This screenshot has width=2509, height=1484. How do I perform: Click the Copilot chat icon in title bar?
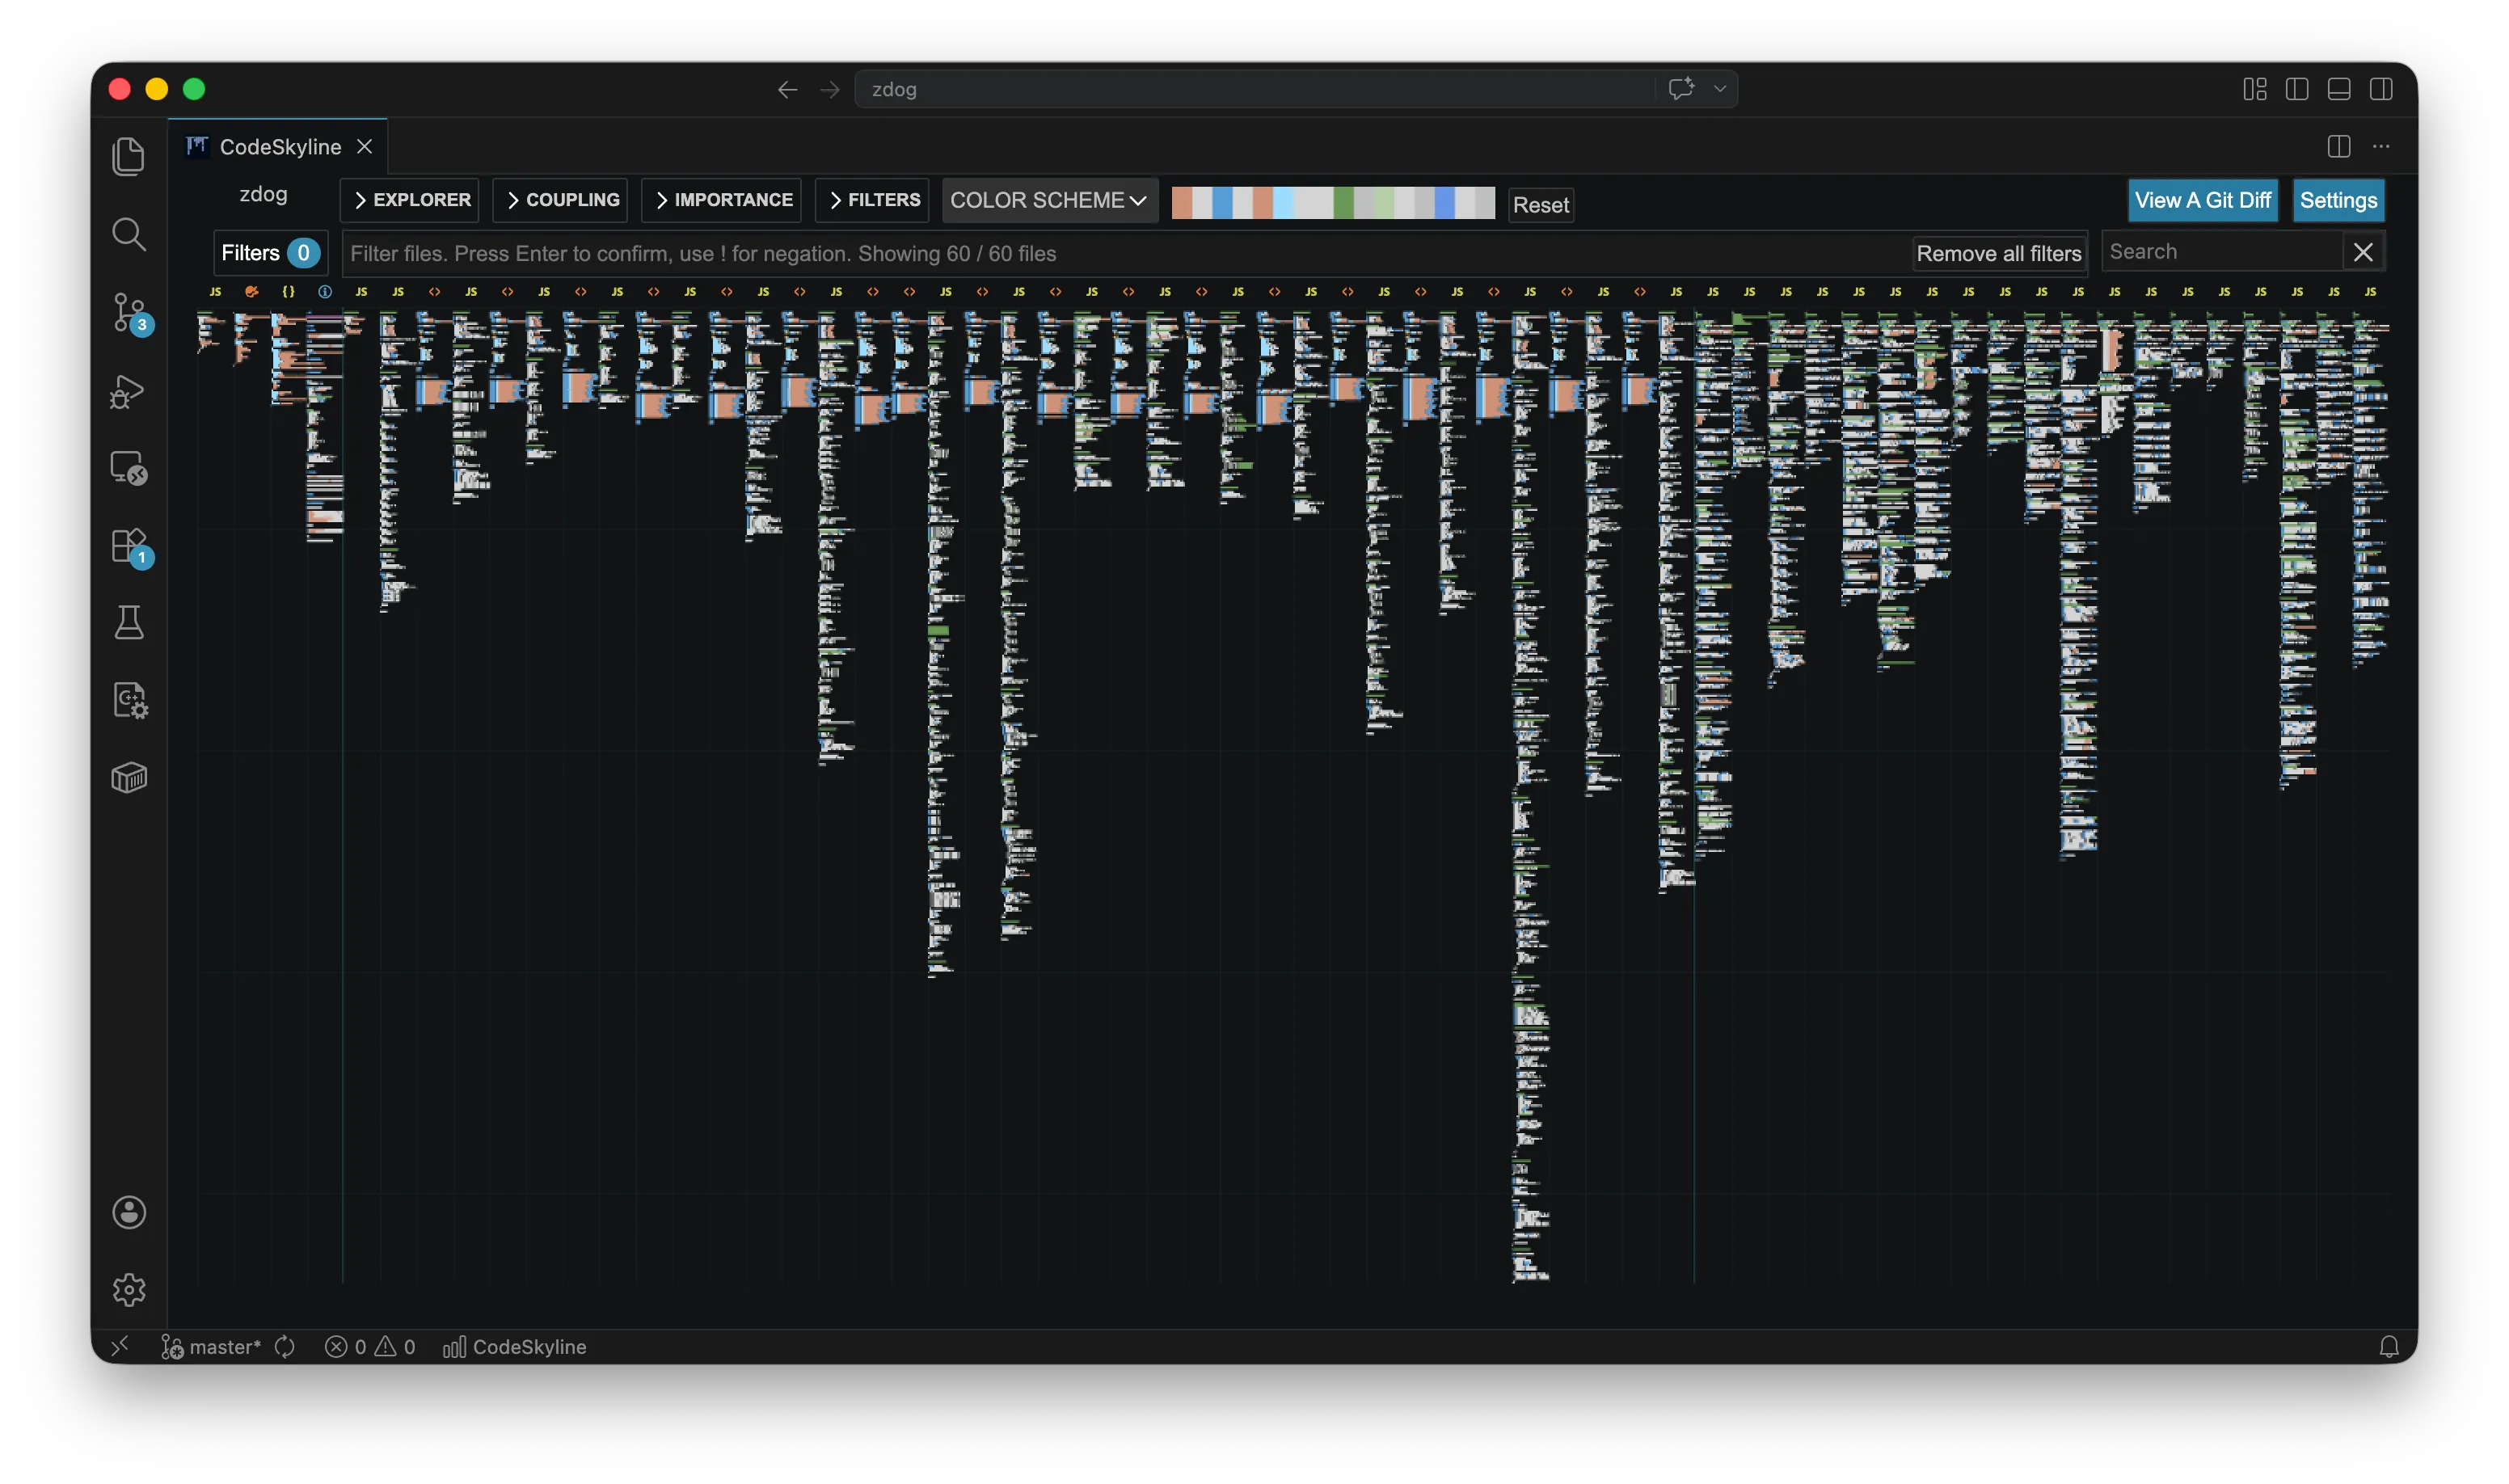(1681, 89)
